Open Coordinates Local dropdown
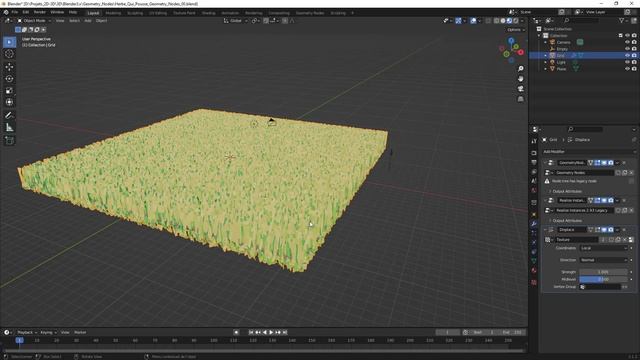 (604, 248)
